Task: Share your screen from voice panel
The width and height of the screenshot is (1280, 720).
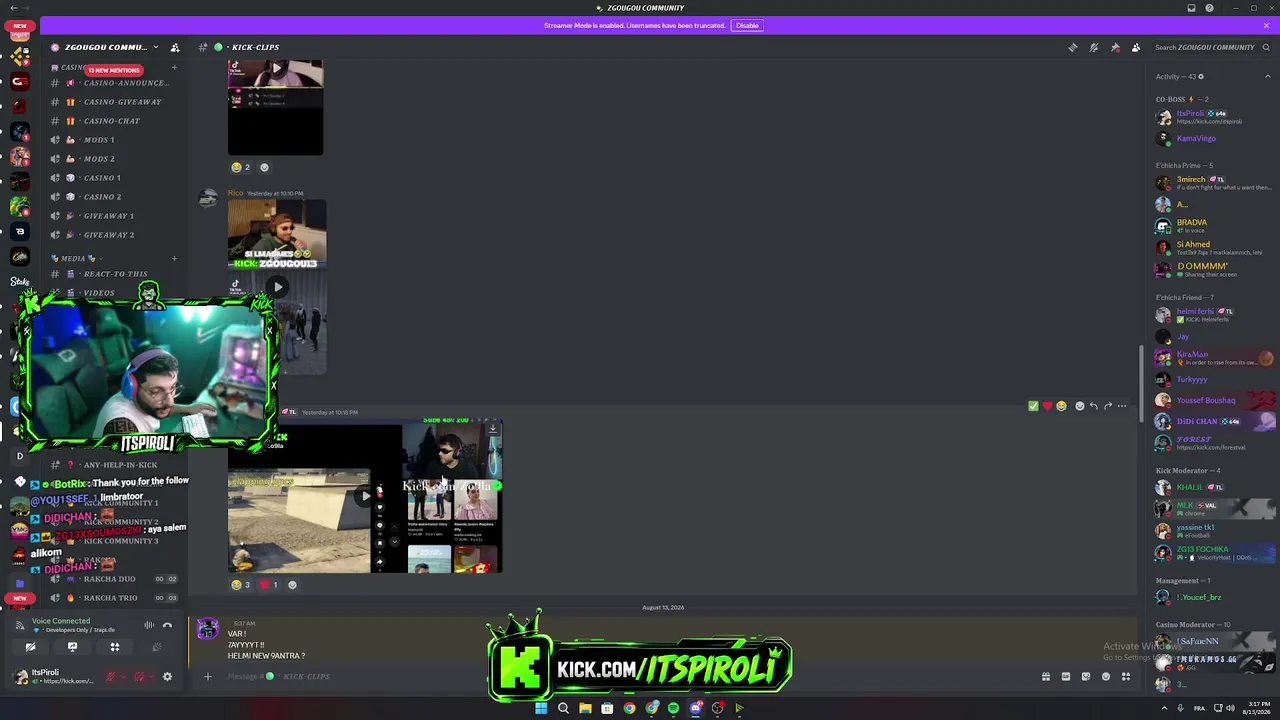Action: [x=72, y=647]
